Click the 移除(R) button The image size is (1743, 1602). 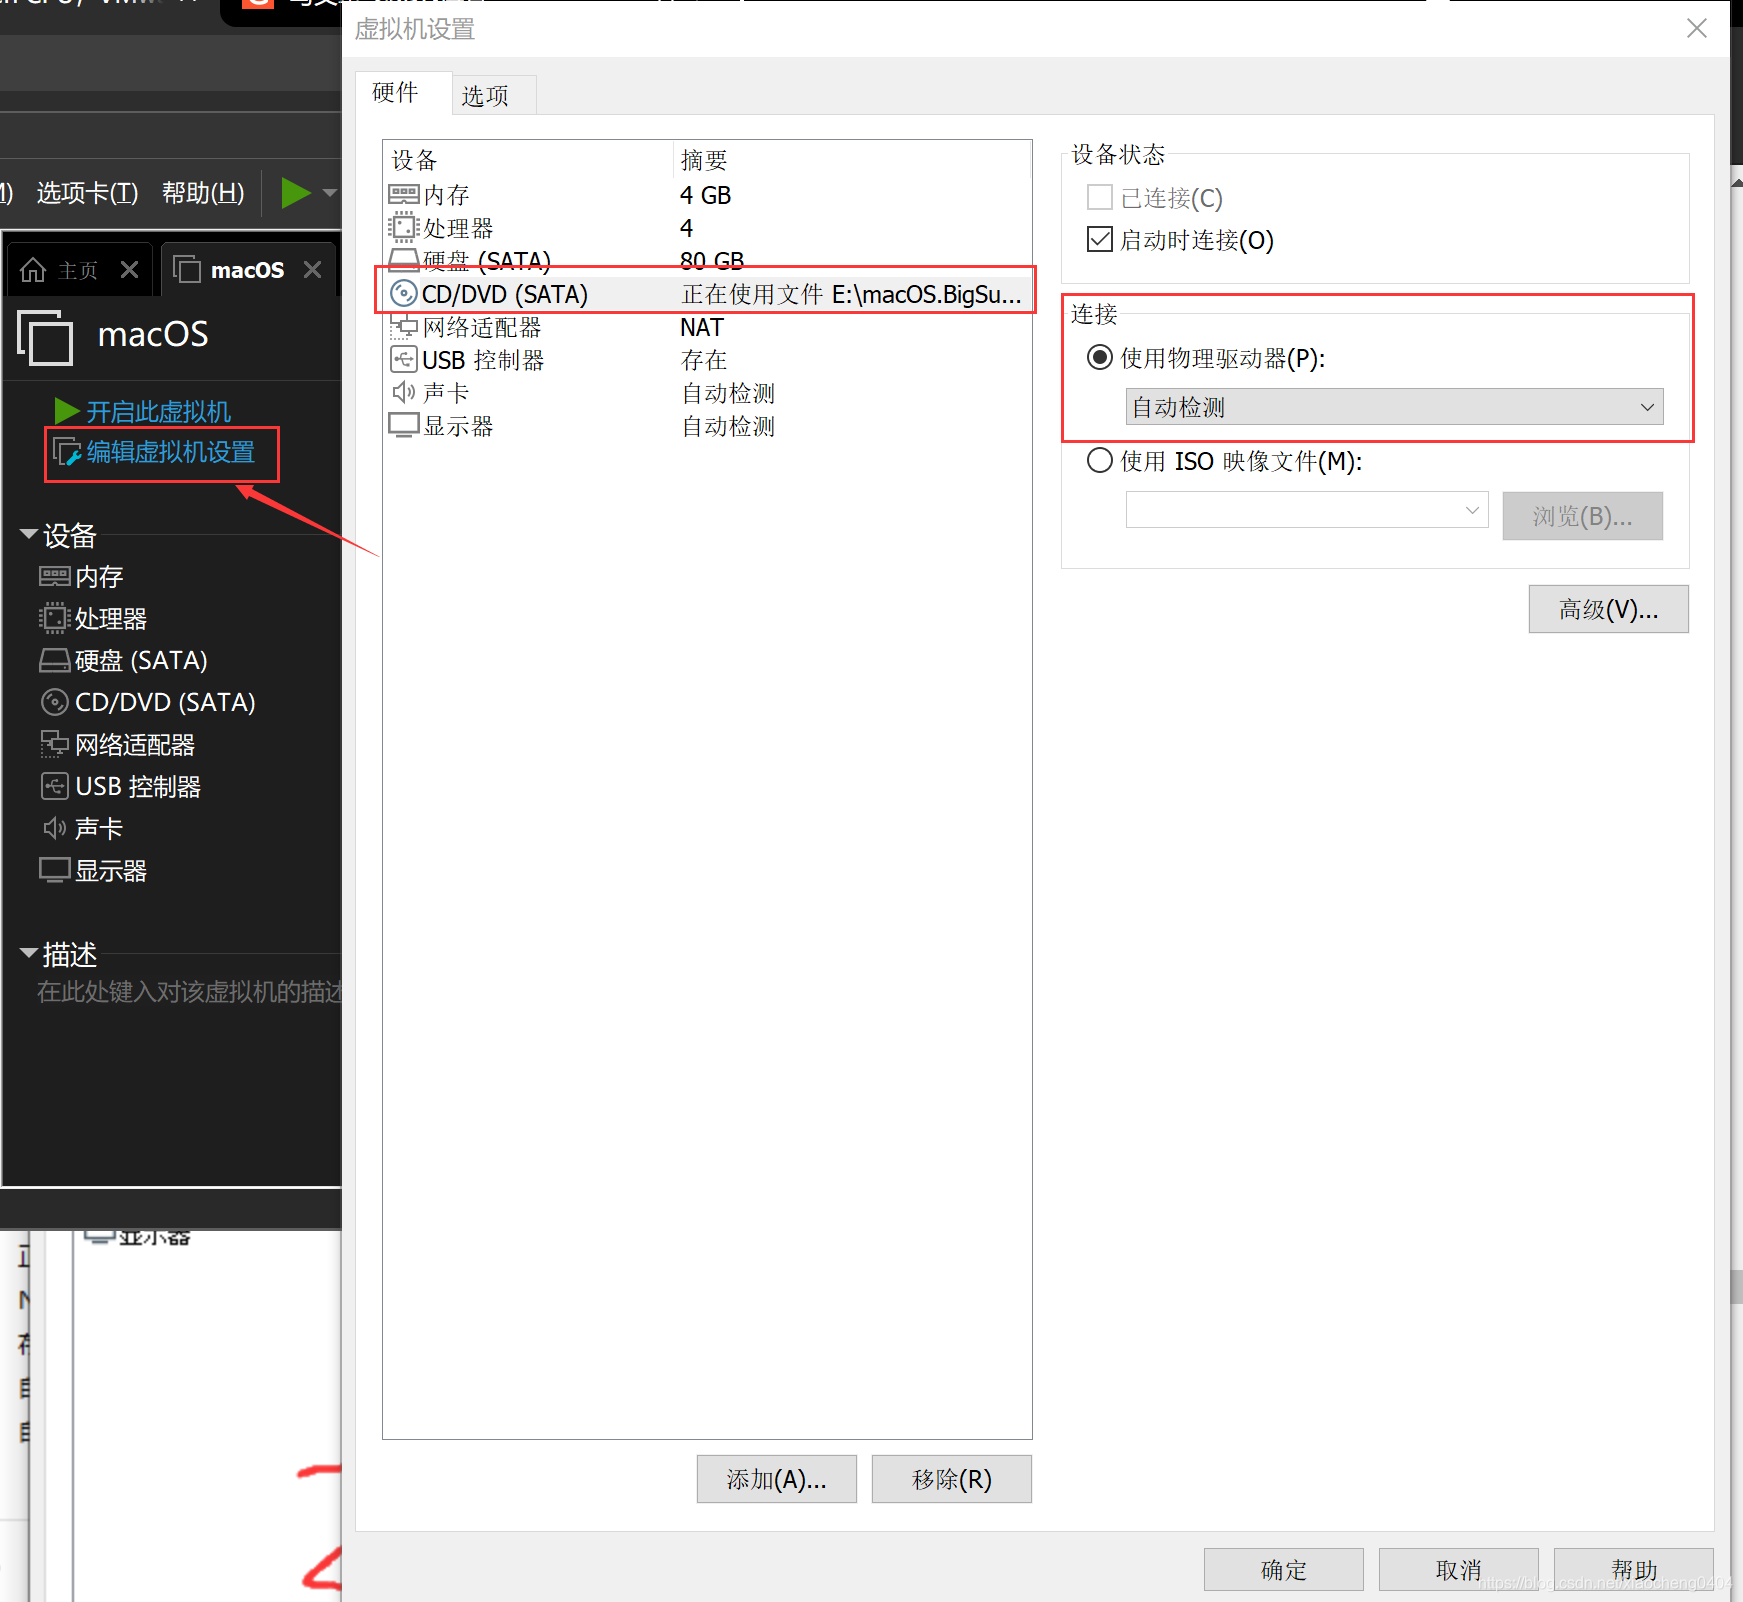tap(952, 1479)
